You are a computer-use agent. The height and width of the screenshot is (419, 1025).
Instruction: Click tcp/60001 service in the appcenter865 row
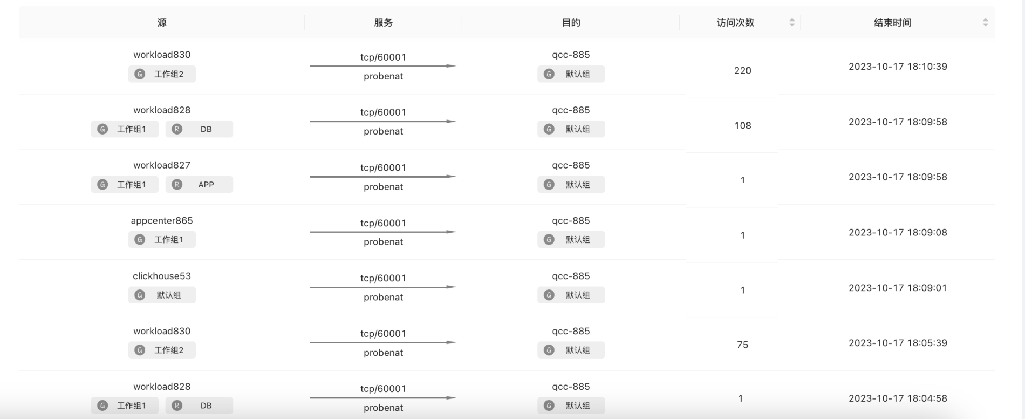pos(383,223)
